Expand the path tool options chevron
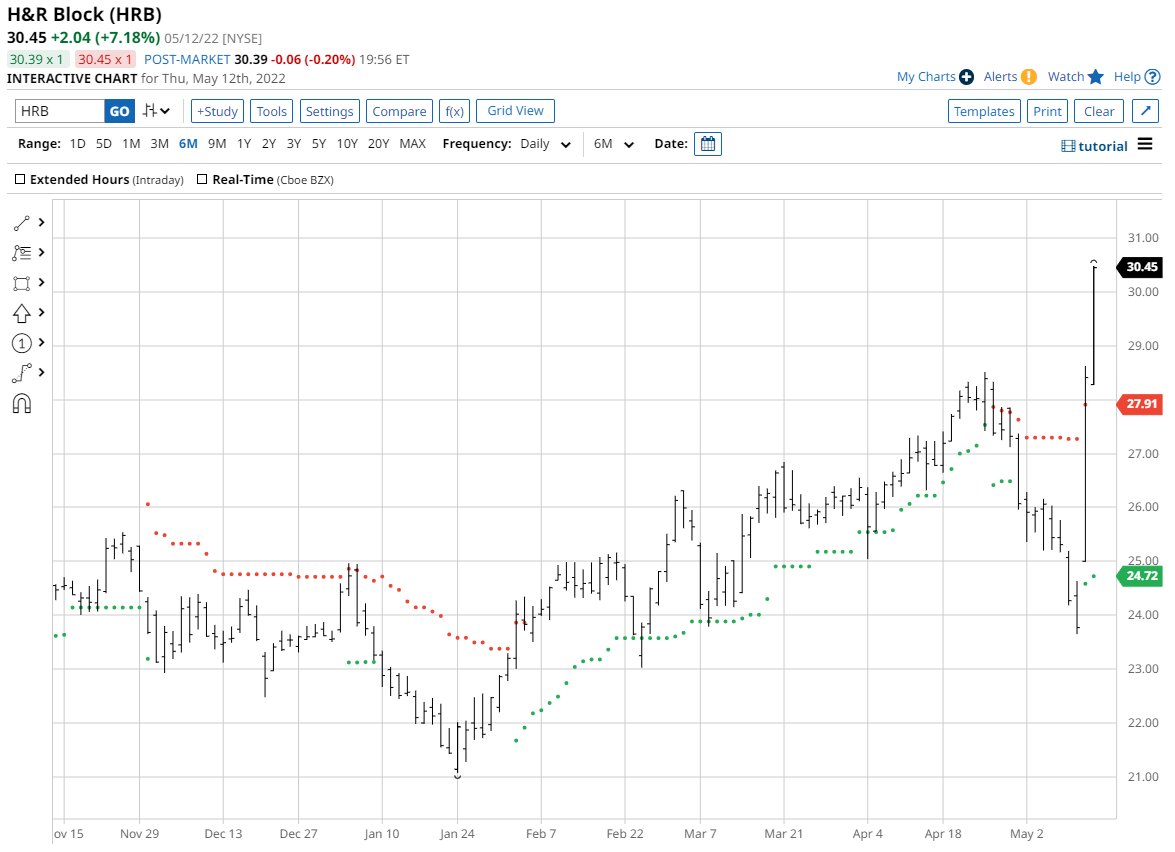The width and height of the screenshot is (1175, 852). click(41, 372)
